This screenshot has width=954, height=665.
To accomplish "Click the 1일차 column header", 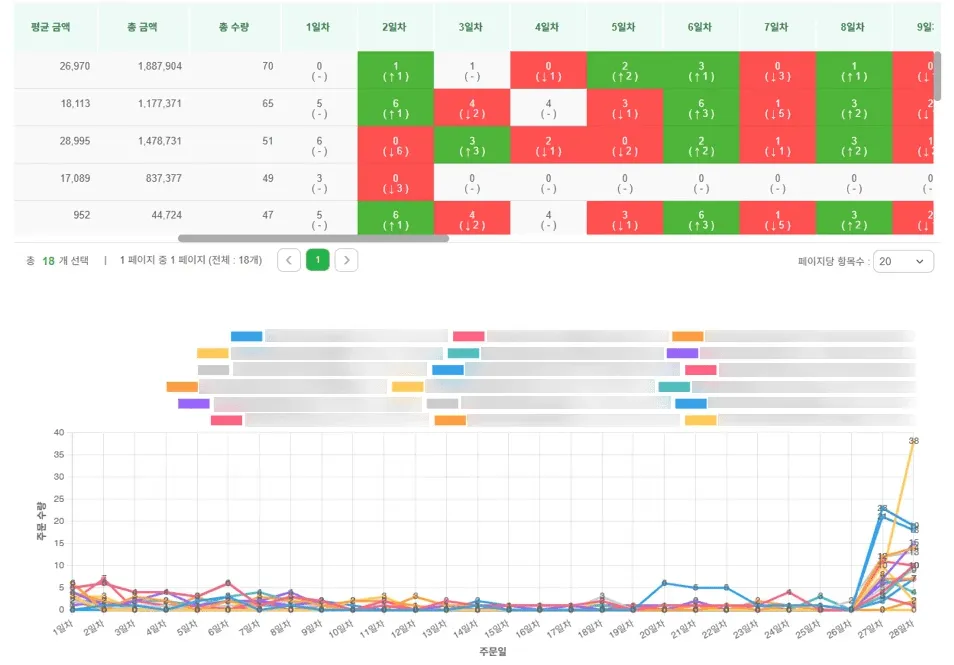I will coord(318,27).
